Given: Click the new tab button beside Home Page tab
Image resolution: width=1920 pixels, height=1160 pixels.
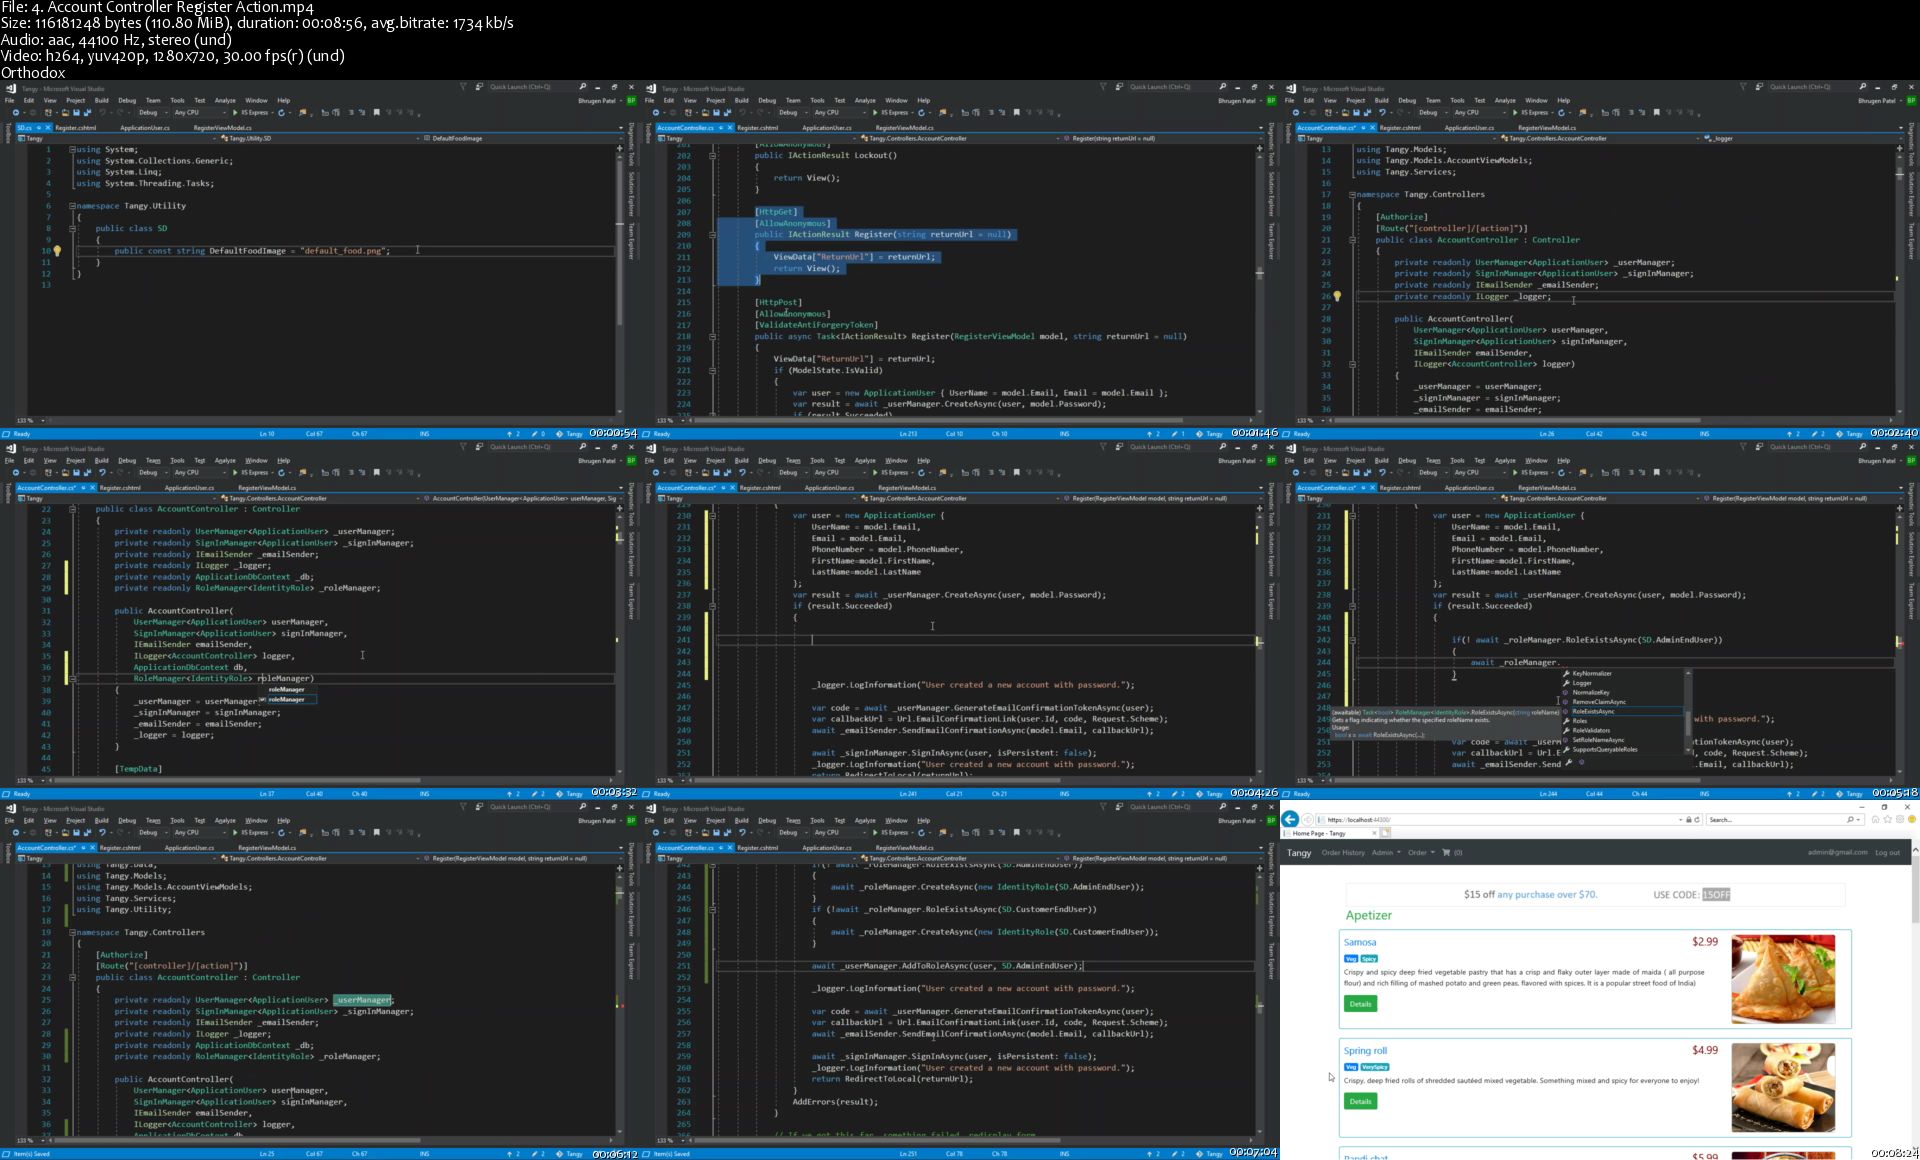Looking at the screenshot, I should tap(1386, 833).
